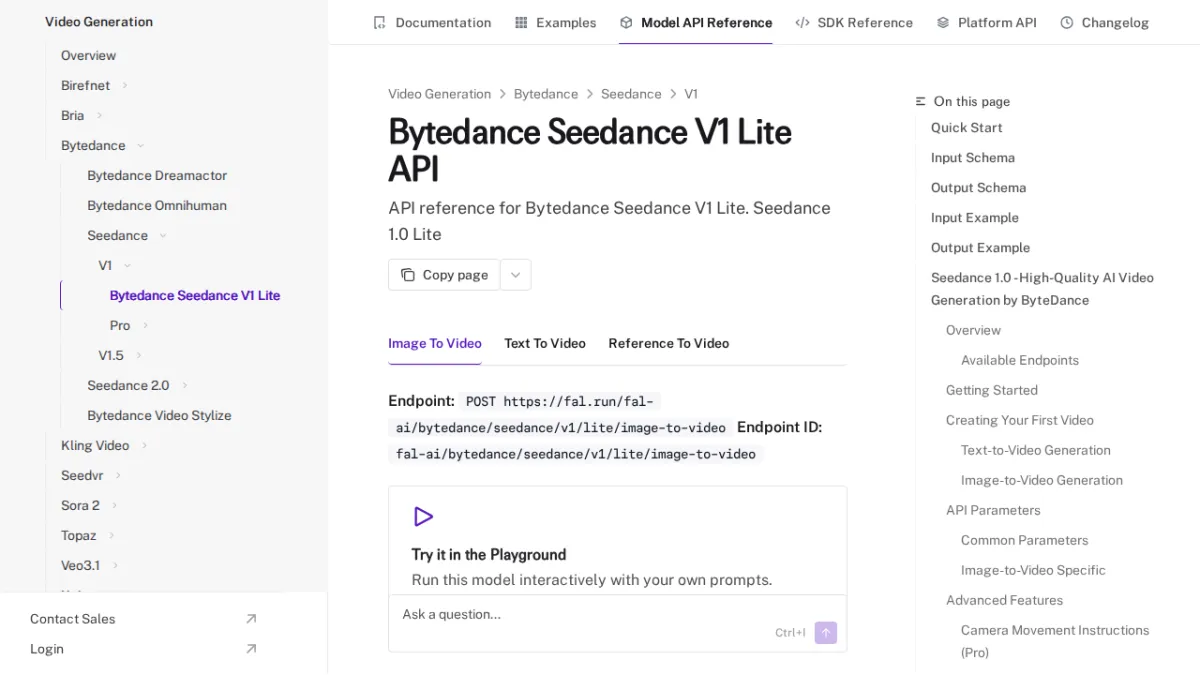Image resolution: width=1200 pixels, height=675 pixels.
Task: Click the Copy page button
Action: pyautogui.click(x=444, y=275)
